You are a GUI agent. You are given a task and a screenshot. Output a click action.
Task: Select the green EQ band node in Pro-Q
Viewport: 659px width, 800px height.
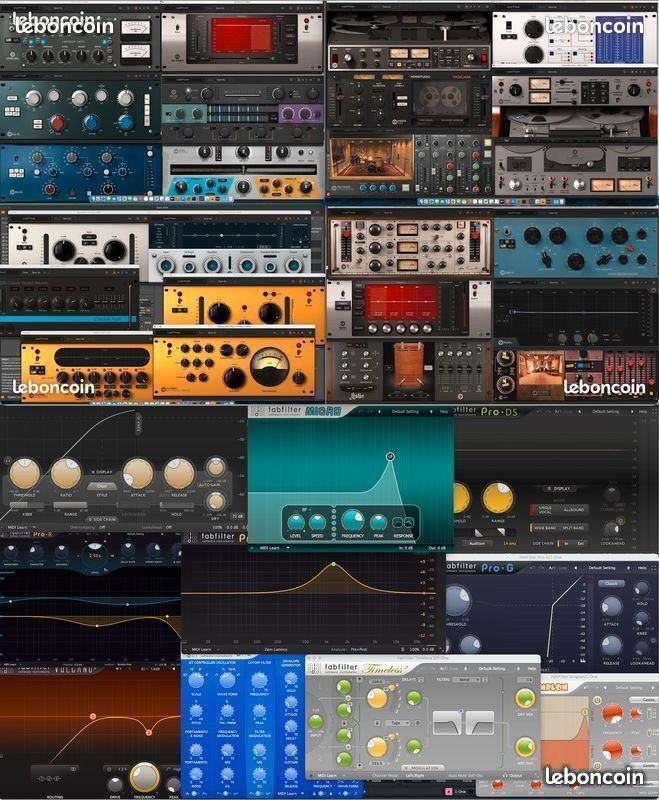[334, 564]
